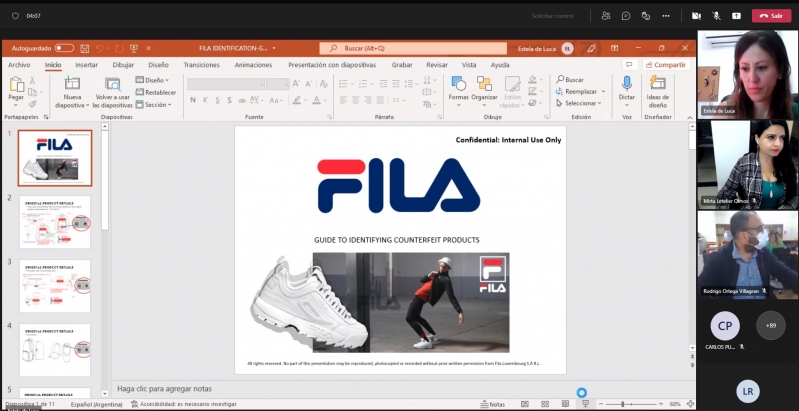Fit slide to window icon
The image size is (799, 411).
click(x=690, y=404)
